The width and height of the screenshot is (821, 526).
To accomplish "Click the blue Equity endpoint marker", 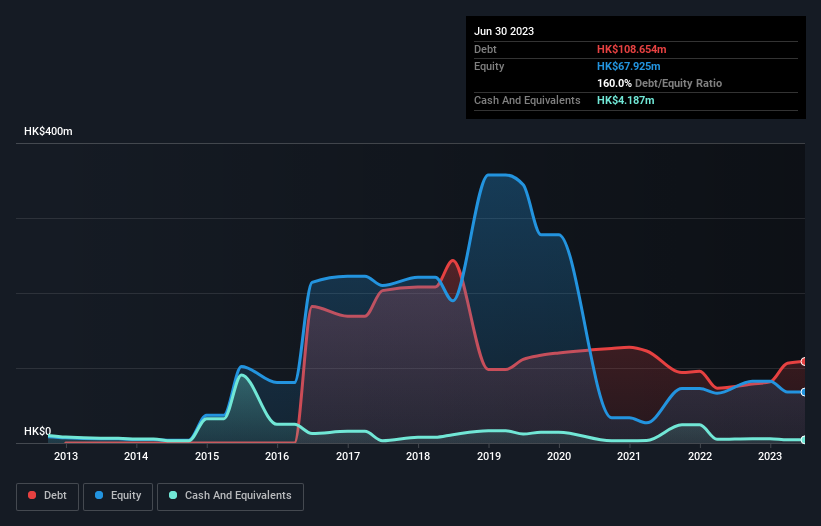I will [x=804, y=392].
